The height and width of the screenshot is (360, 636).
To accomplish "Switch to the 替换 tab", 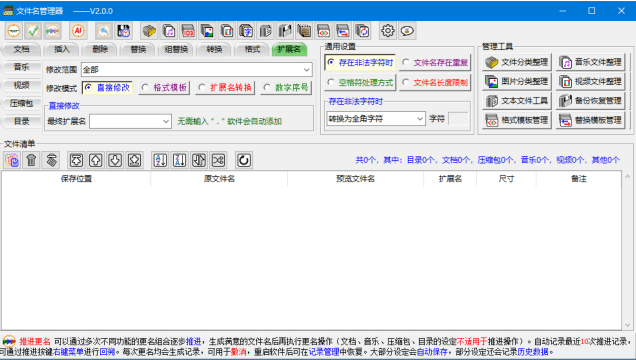I will 138,49.
